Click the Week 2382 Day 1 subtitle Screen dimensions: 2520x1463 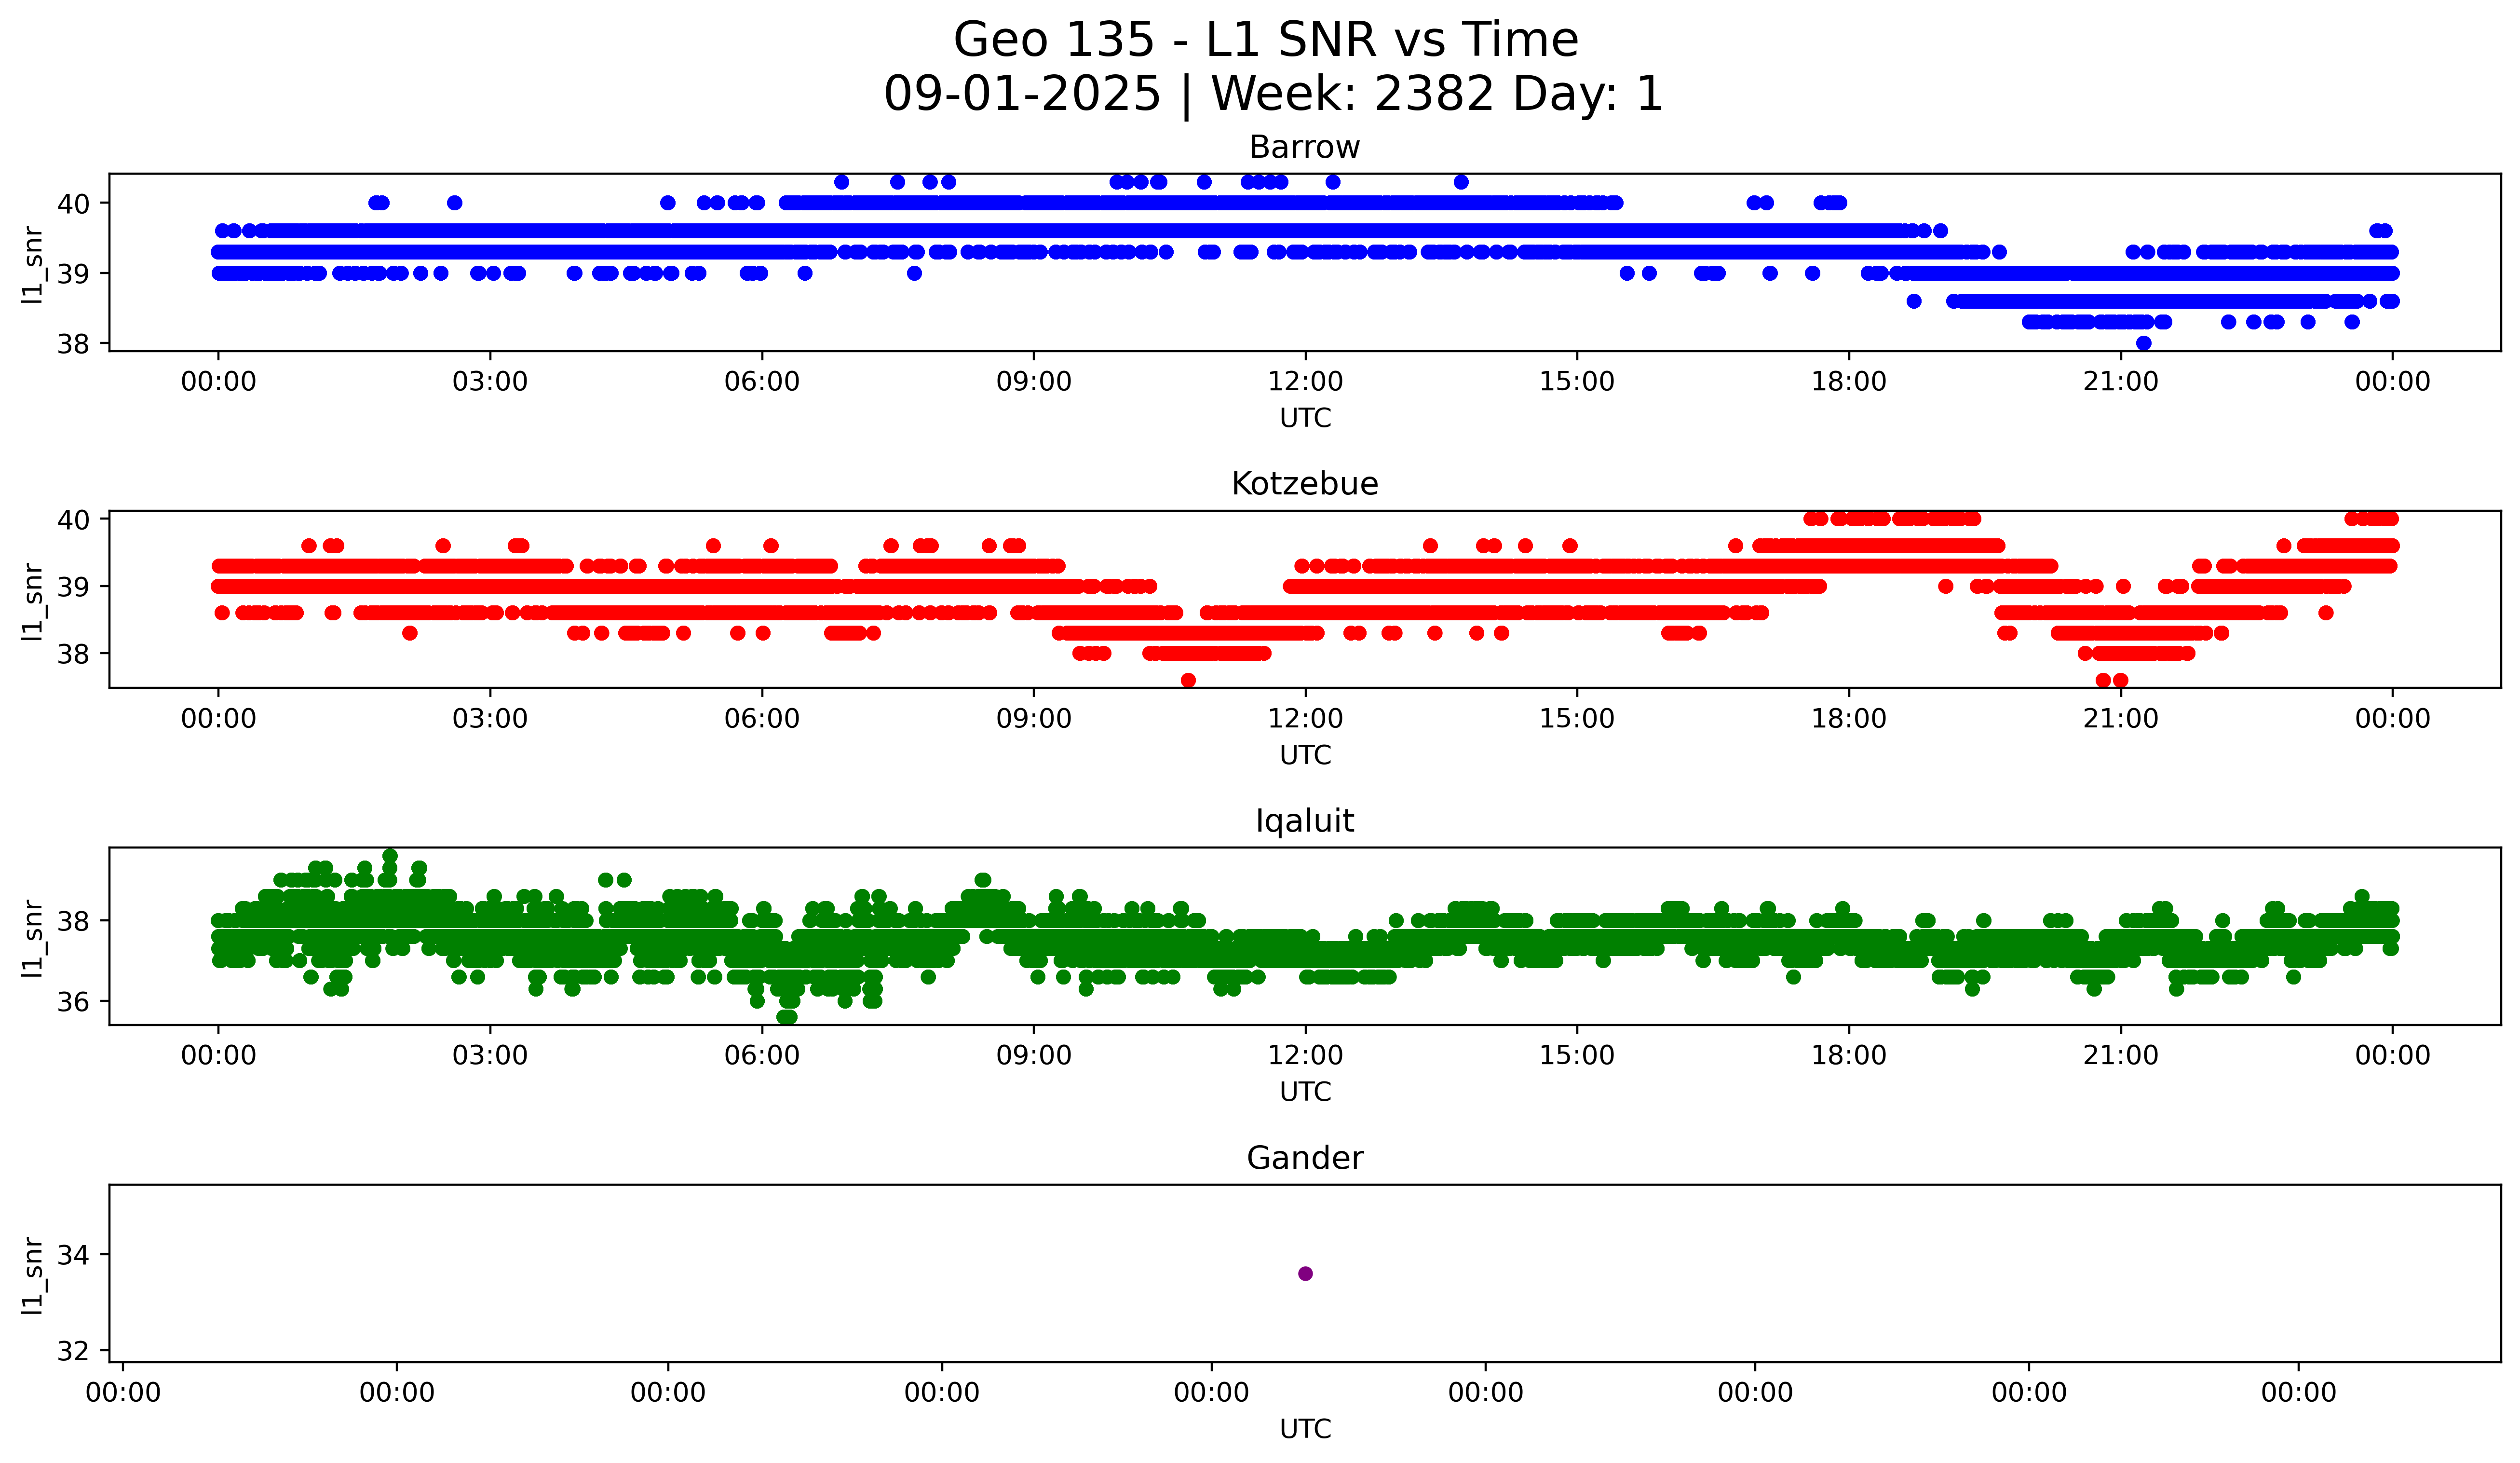[x=1272, y=94]
